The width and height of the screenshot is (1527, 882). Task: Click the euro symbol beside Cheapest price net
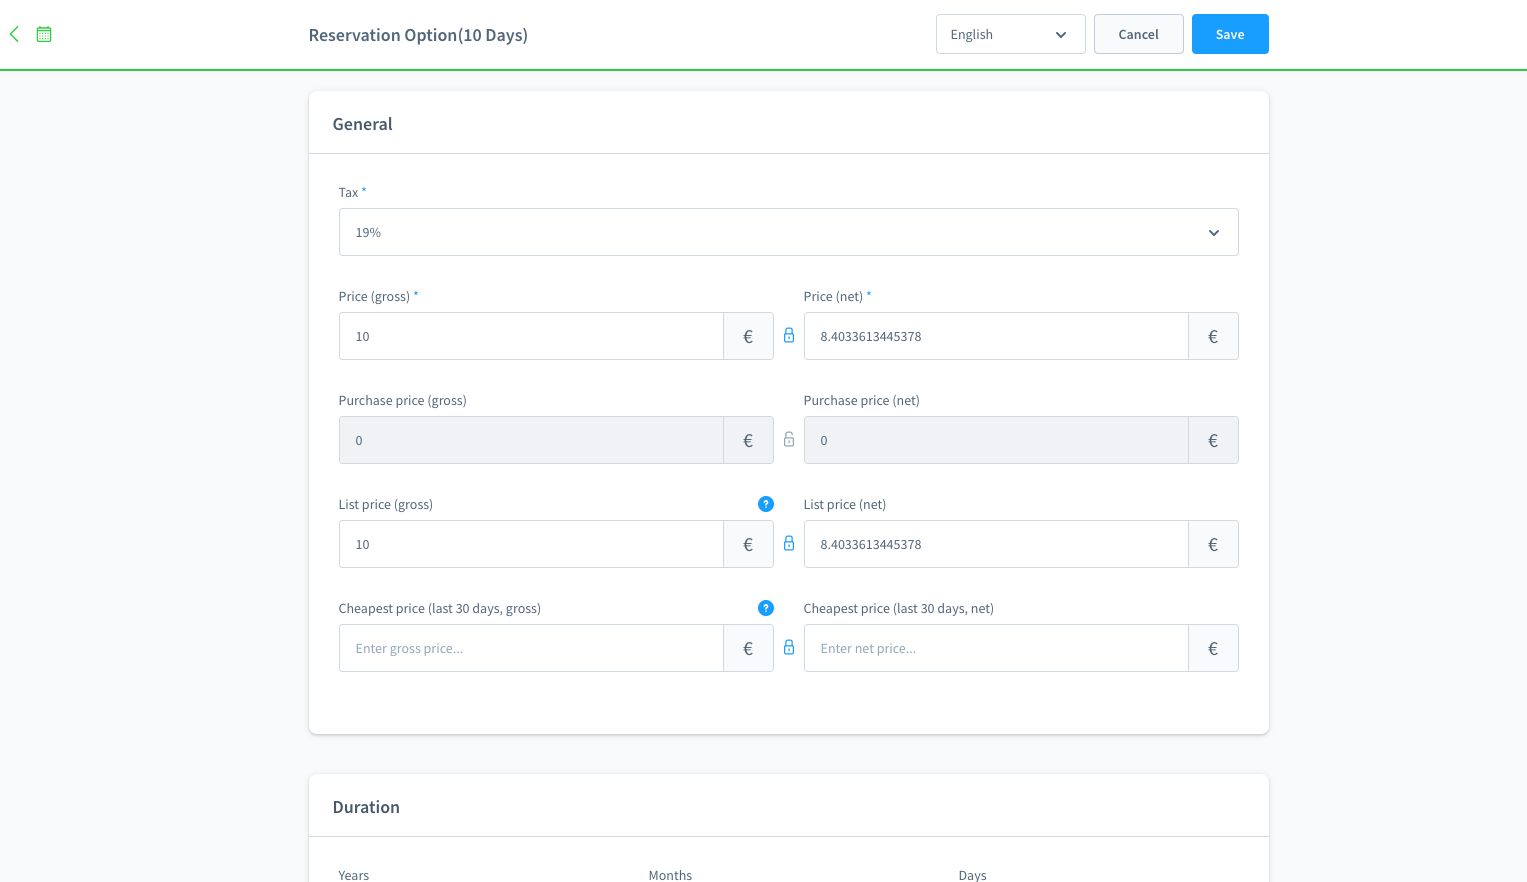click(1213, 648)
